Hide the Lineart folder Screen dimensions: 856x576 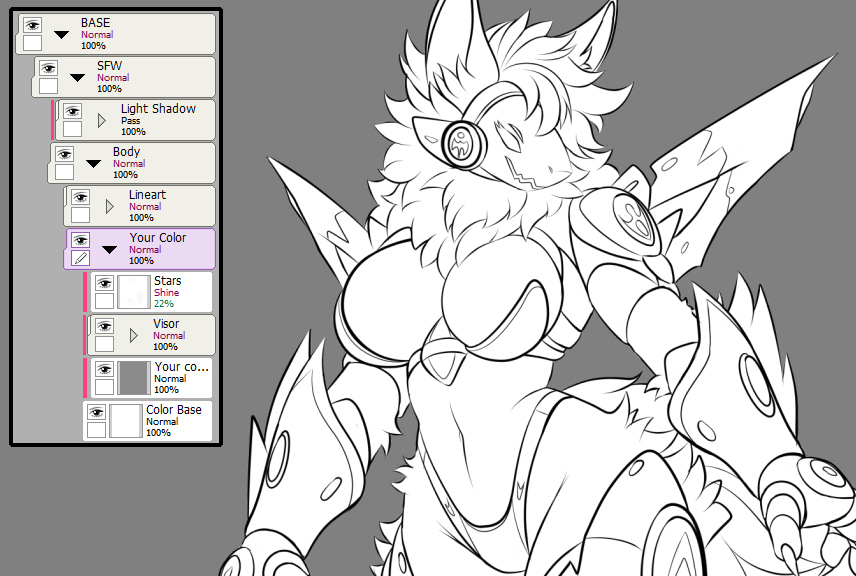pos(80,197)
